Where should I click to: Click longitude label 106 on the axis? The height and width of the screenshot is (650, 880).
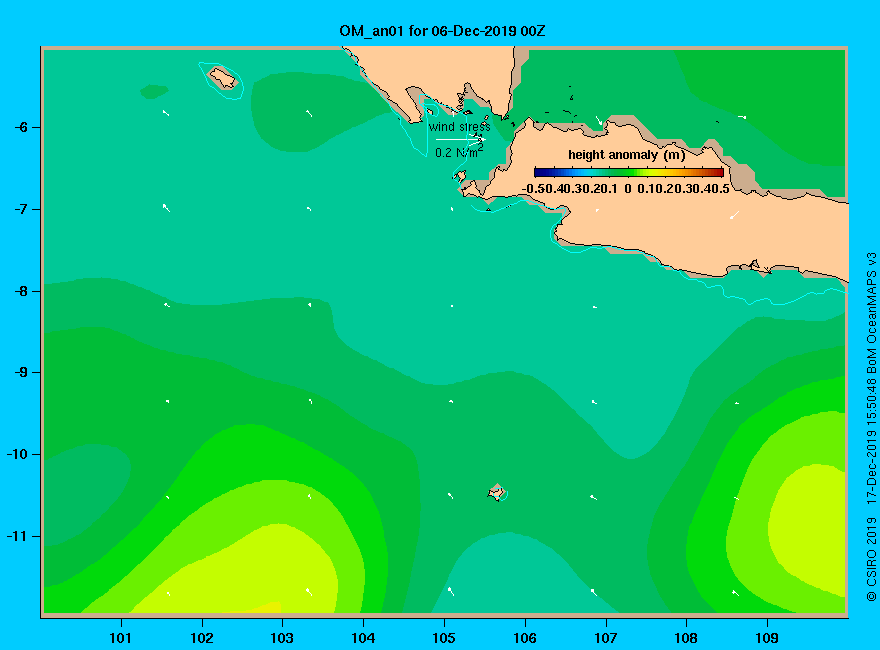coord(525,638)
